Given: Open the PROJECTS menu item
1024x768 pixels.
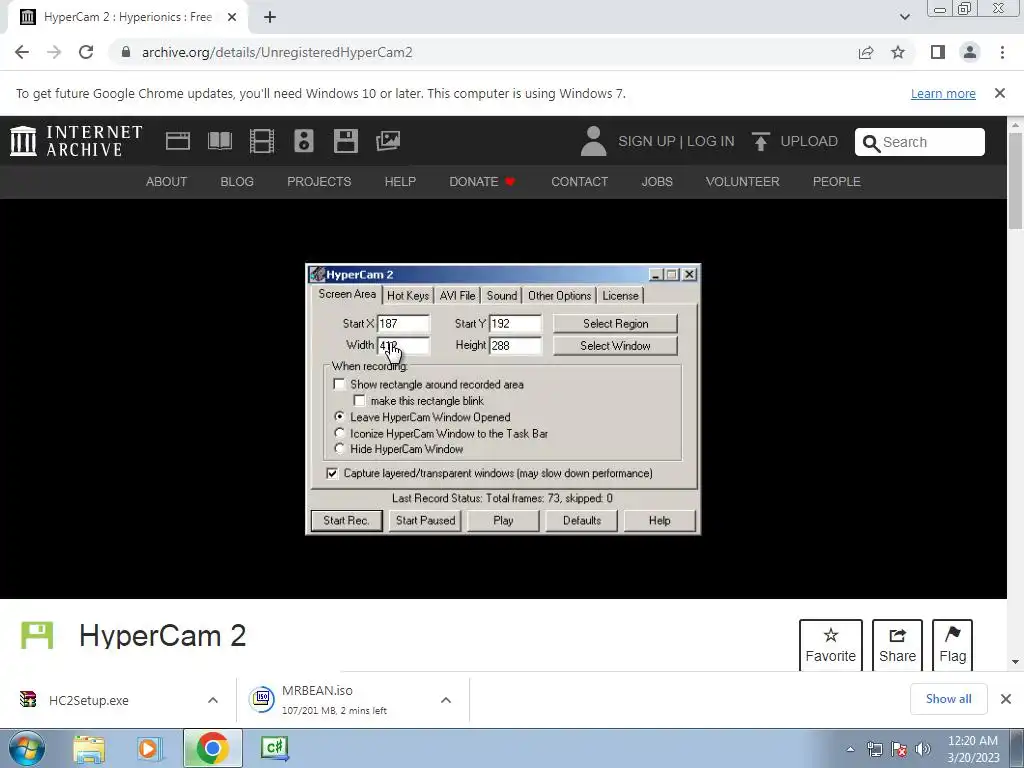Looking at the screenshot, I should (319, 182).
